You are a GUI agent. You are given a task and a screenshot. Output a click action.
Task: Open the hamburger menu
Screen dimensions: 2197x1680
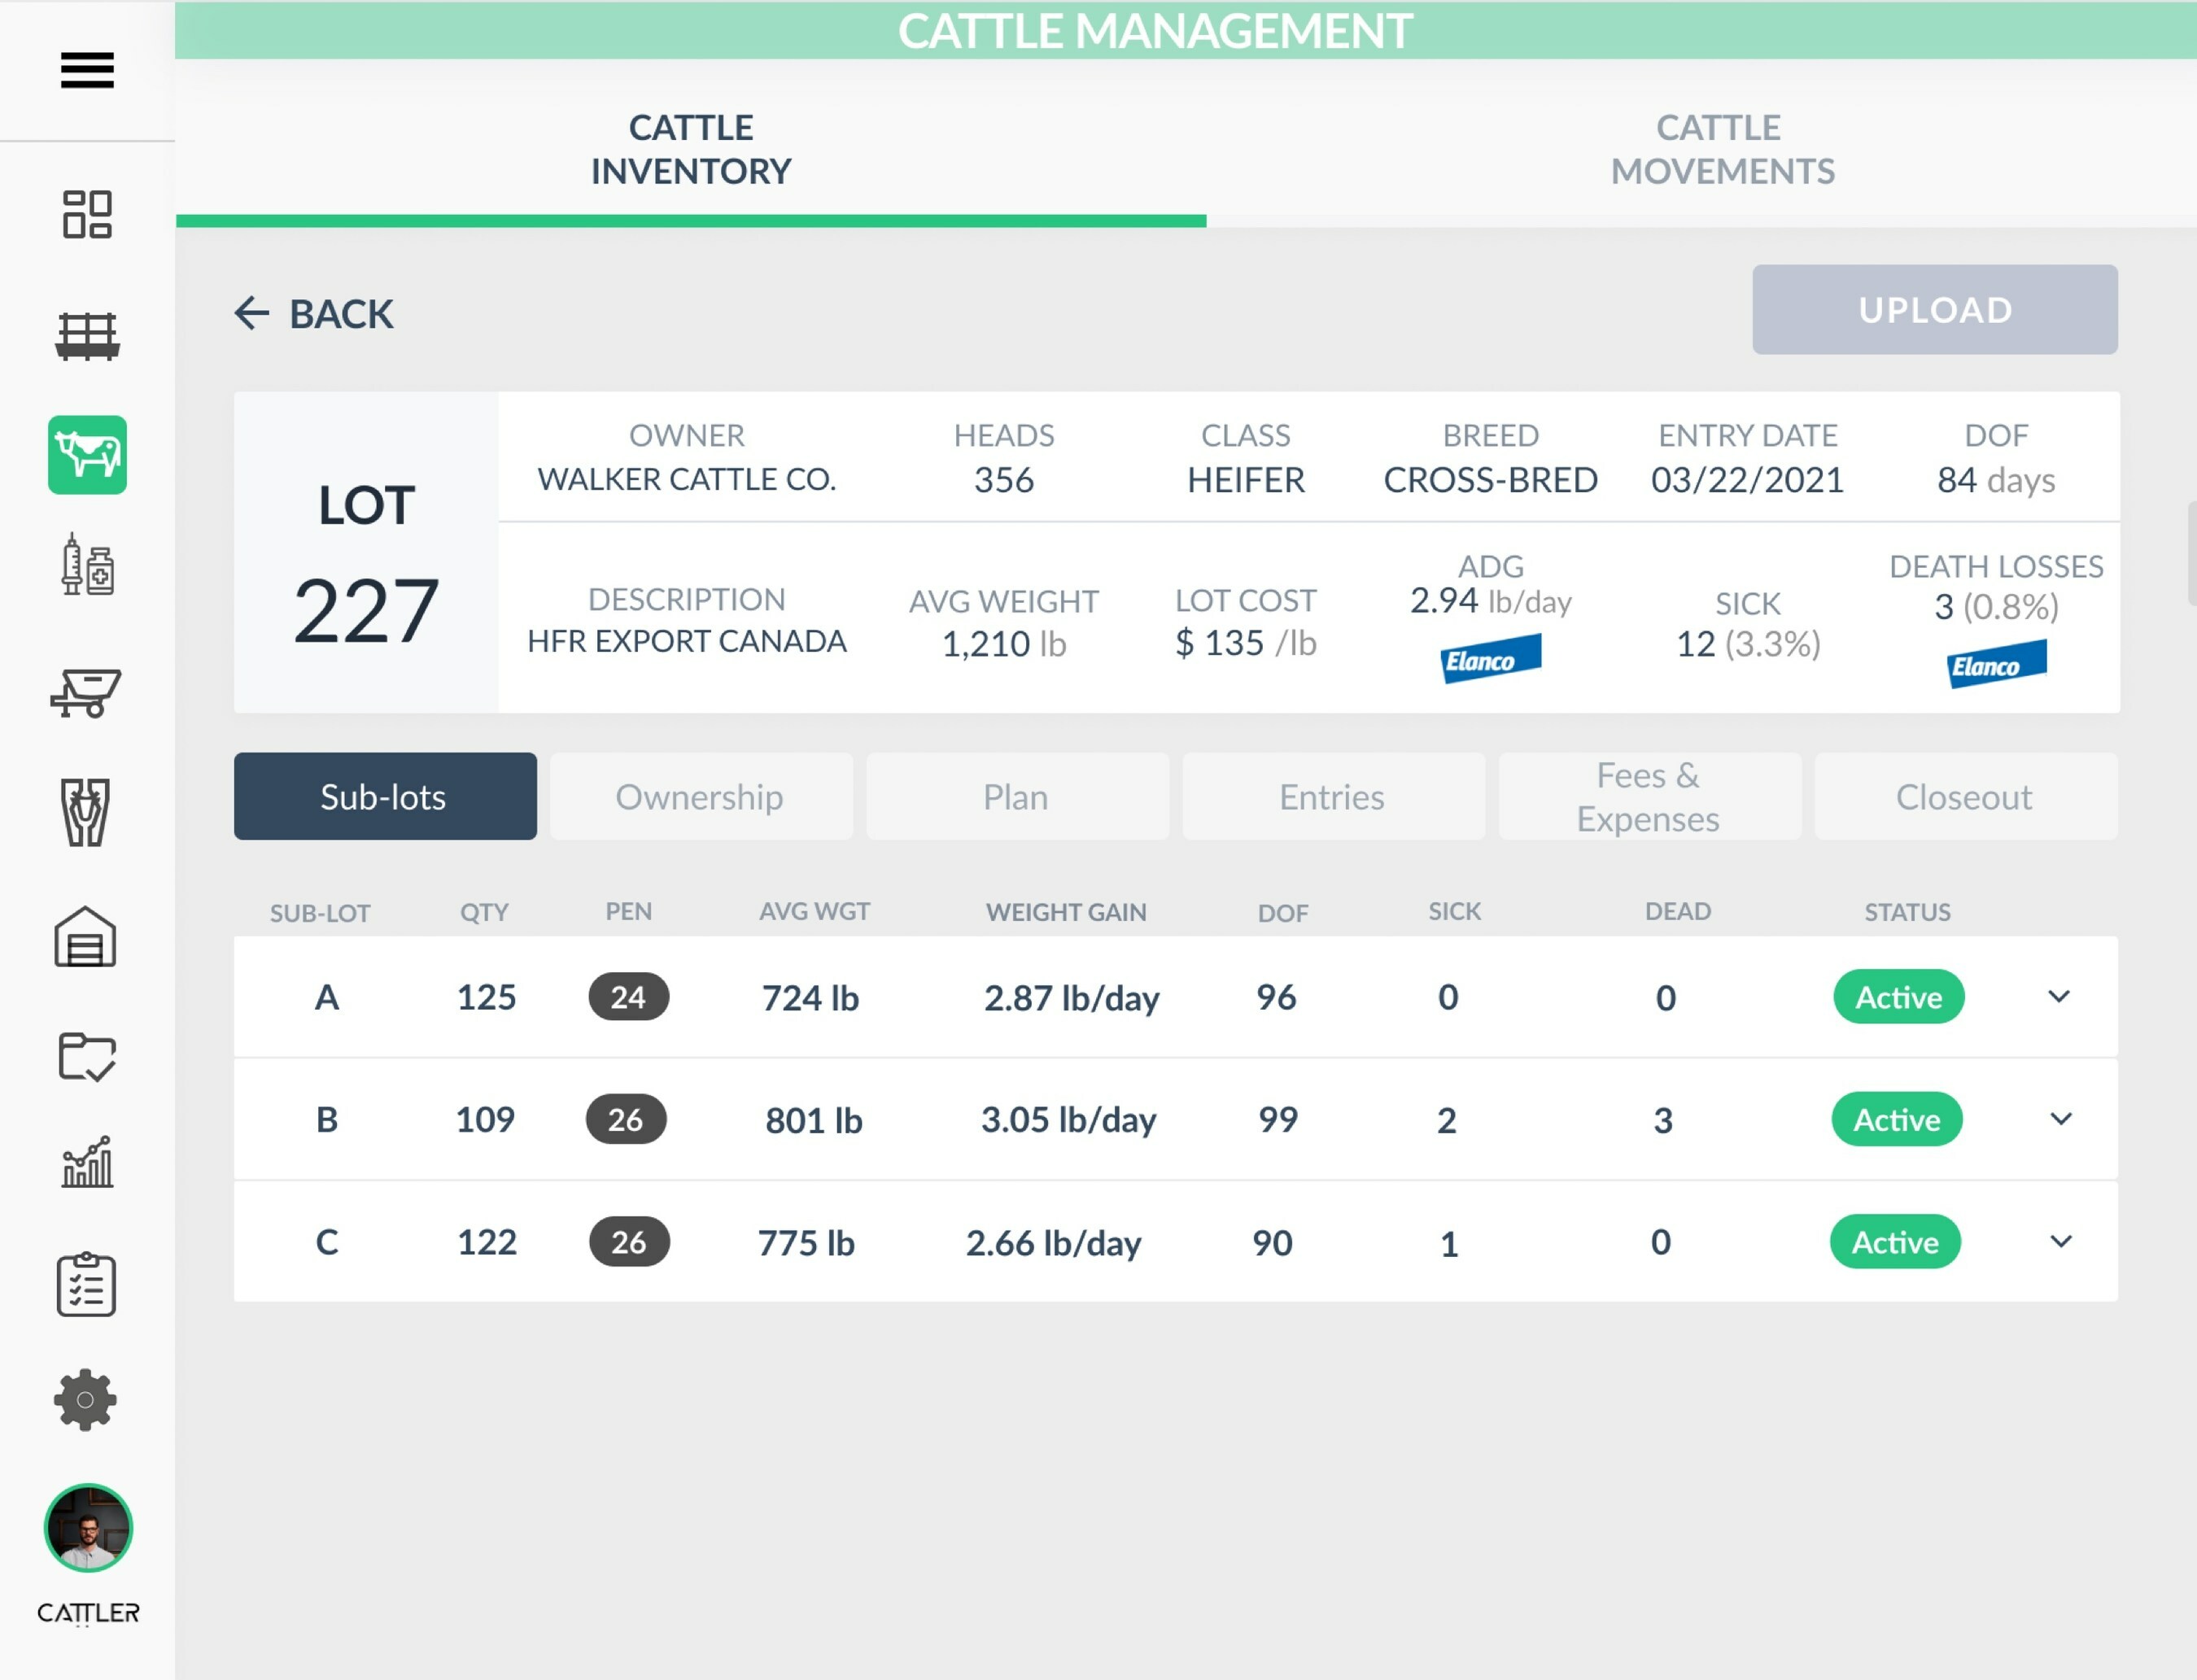pos(87,70)
